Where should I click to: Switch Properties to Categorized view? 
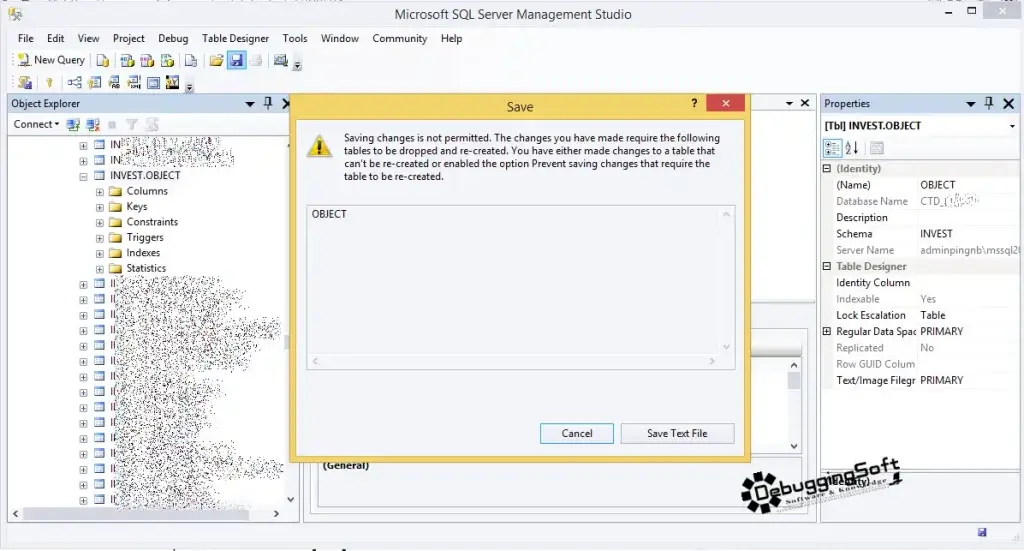pyautogui.click(x=833, y=148)
